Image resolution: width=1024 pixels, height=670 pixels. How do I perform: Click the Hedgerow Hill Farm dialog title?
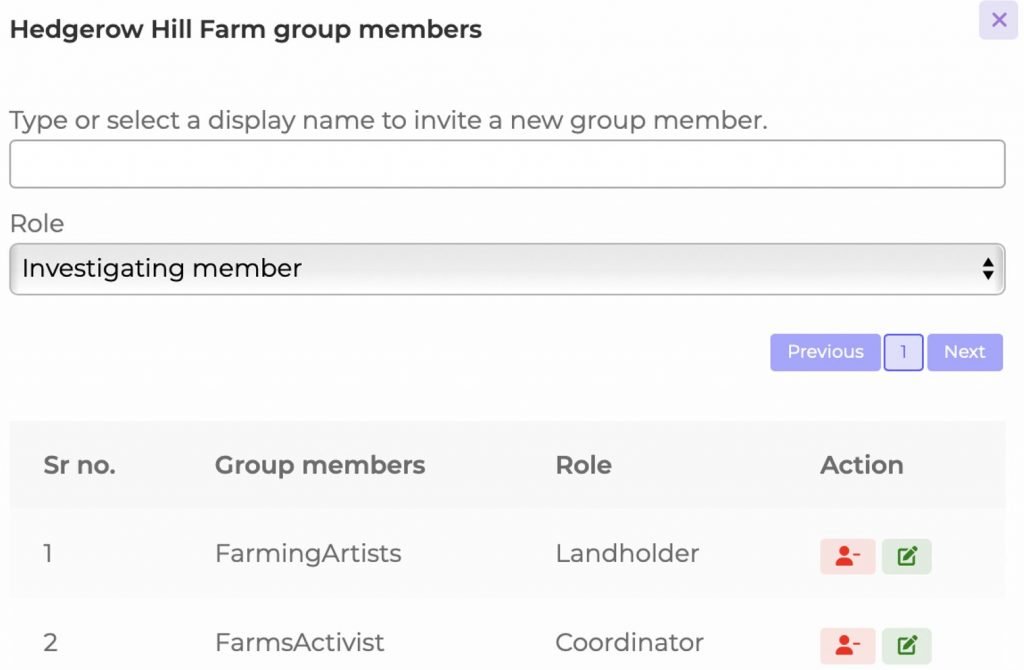pyautogui.click(x=246, y=29)
